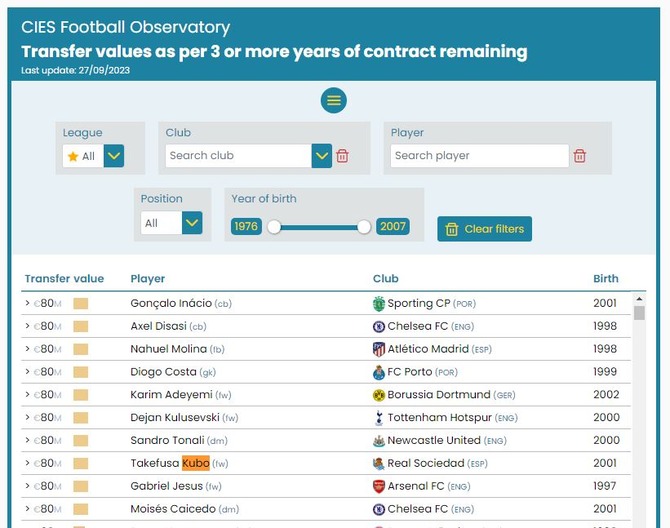The width and height of the screenshot is (670, 528).
Task: Focus the Search club input field
Action: (x=238, y=156)
